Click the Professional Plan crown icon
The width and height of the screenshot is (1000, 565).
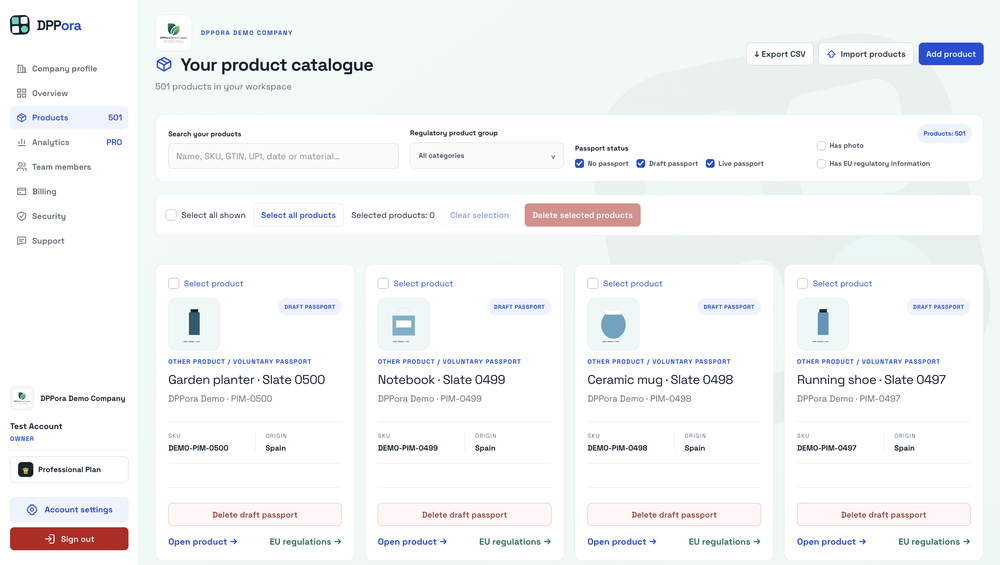(x=26, y=470)
